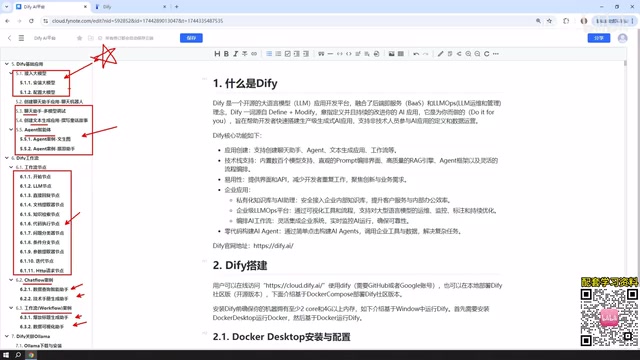Bookmark this page in Chrome
The height and width of the screenshot is (360, 640).
pos(549,21)
